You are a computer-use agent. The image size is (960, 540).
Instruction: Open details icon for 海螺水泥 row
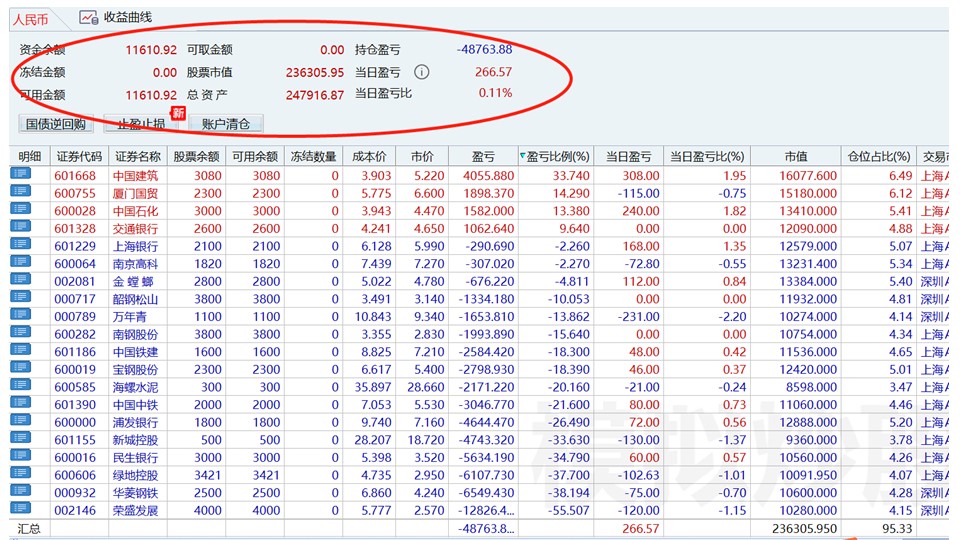click(20, 386)
